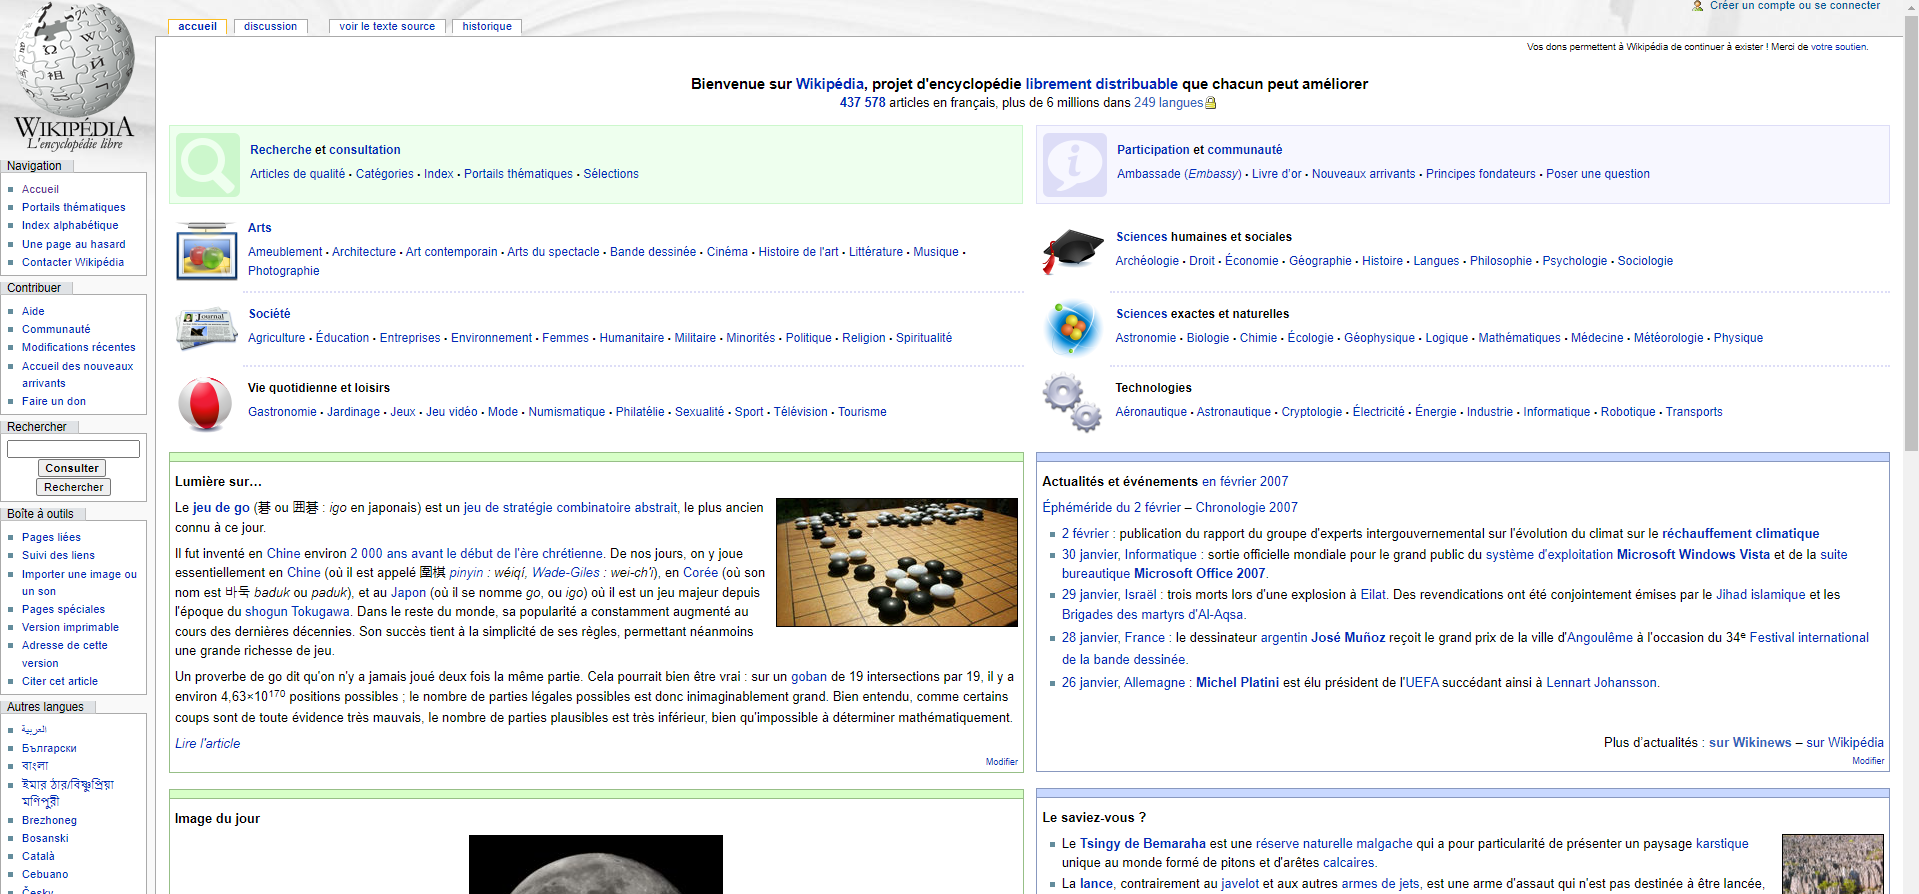This screenshot has width=1919, height=894.
Task: Click the info bubble Participation icon
Action: tap(1075, 165)
